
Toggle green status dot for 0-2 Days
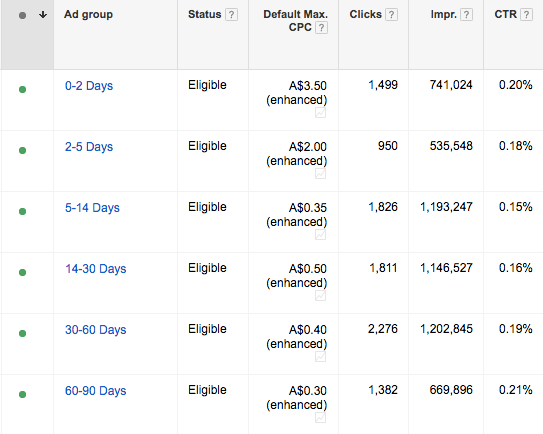23,90
